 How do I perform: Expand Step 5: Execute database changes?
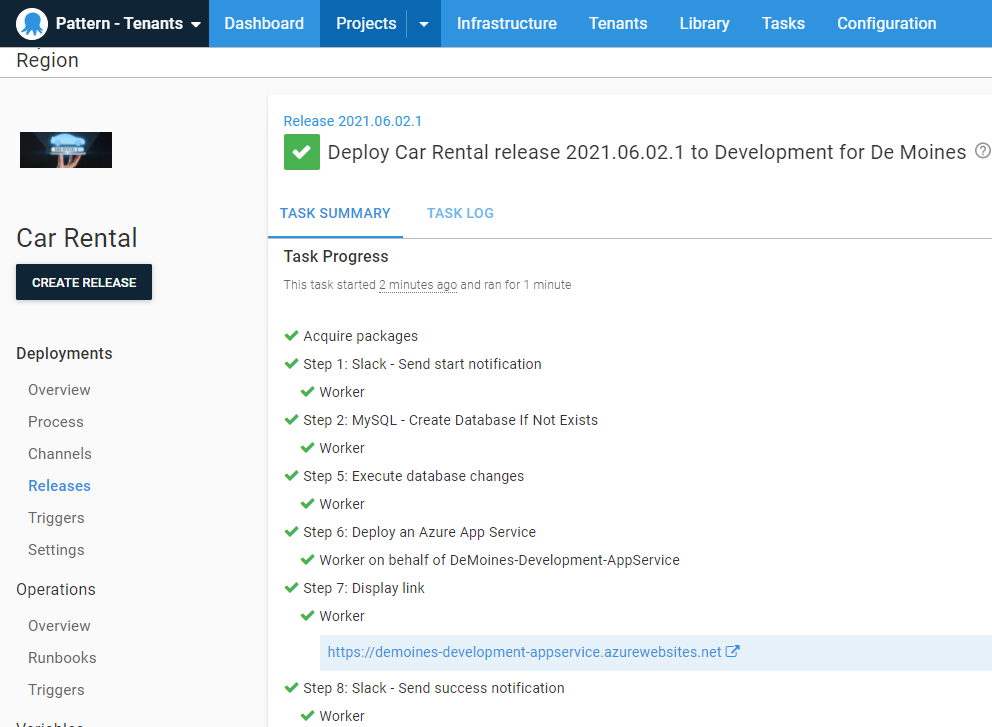pos(413,476)
